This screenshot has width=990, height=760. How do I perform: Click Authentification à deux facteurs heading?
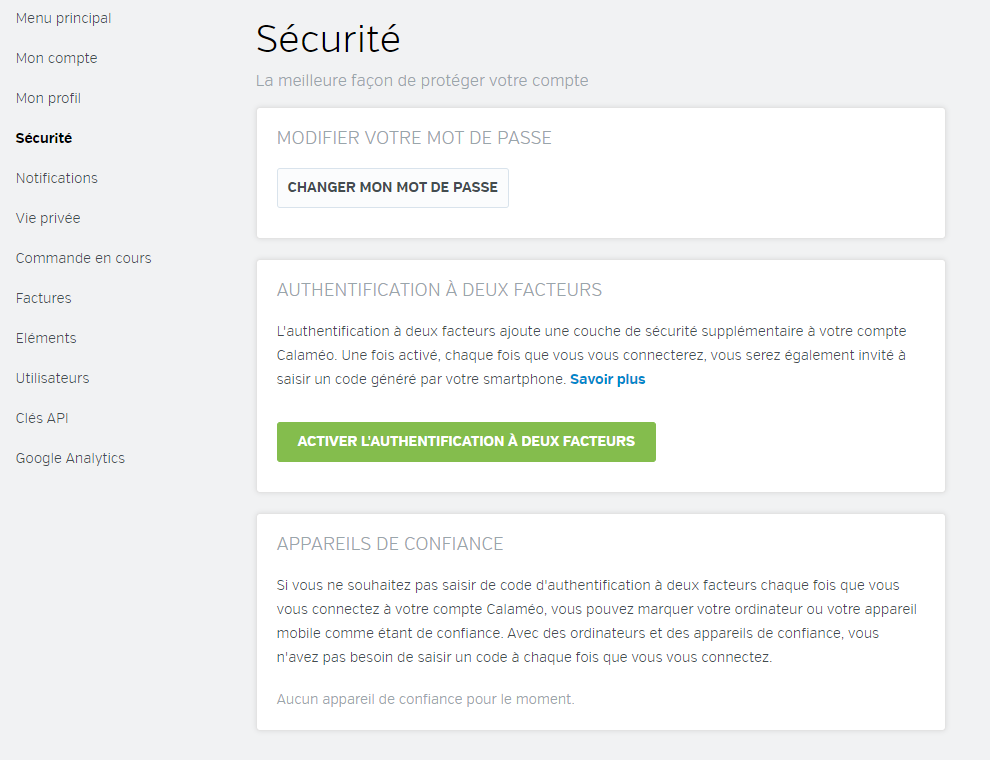pyautogui.click(x=439, y=290)
